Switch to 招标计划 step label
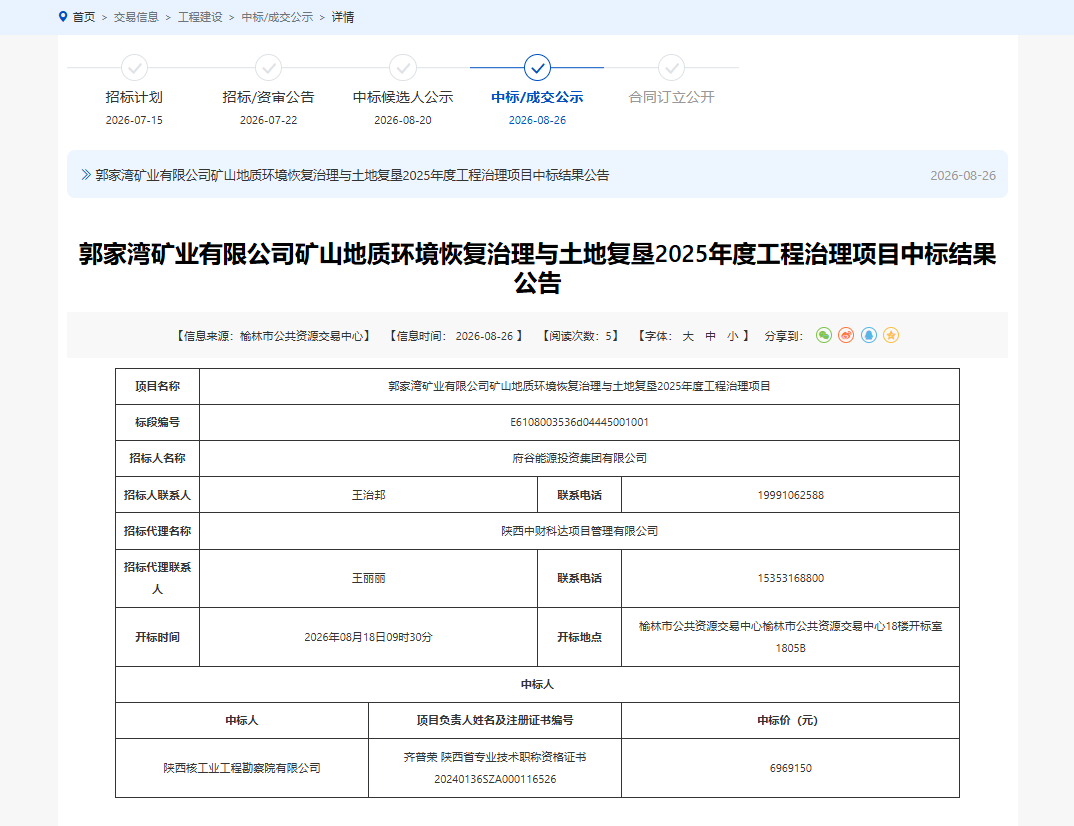This screenshot has height=826, width=1074. pos(134,97)
